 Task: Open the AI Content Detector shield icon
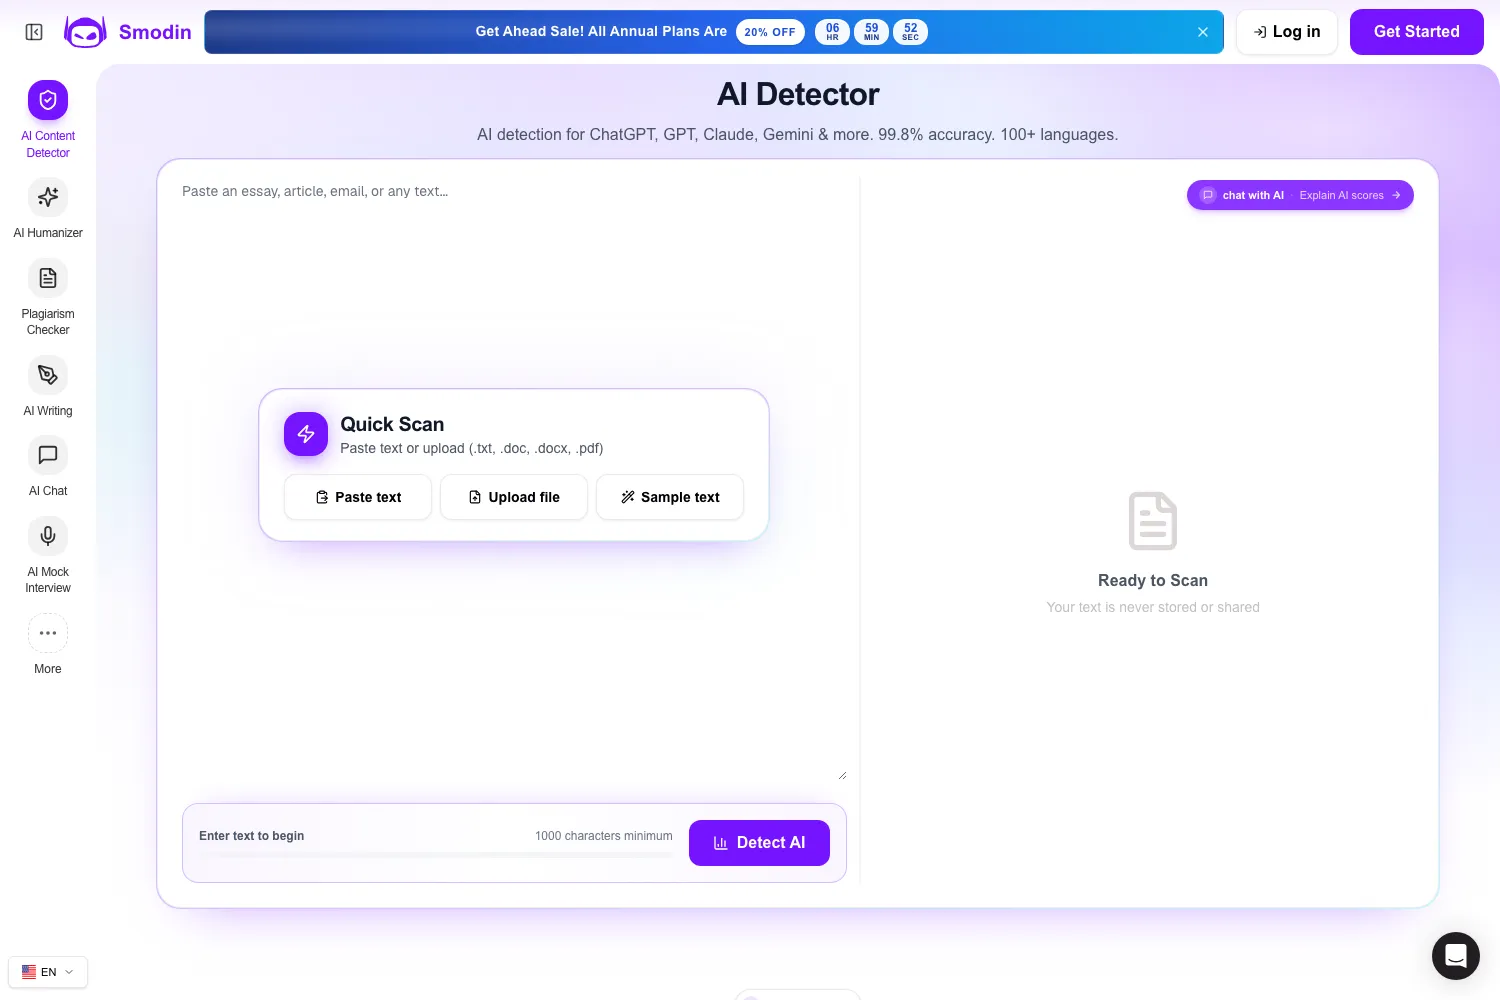48,100
